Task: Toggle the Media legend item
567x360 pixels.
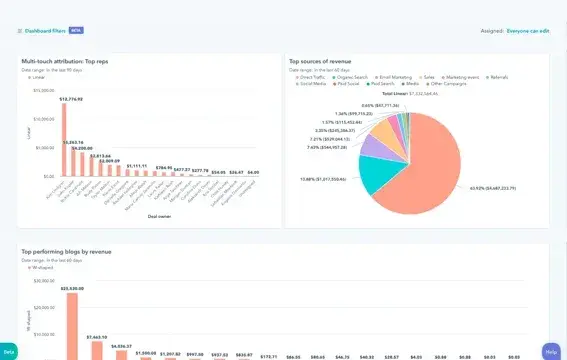Action: tap(410, 84)
